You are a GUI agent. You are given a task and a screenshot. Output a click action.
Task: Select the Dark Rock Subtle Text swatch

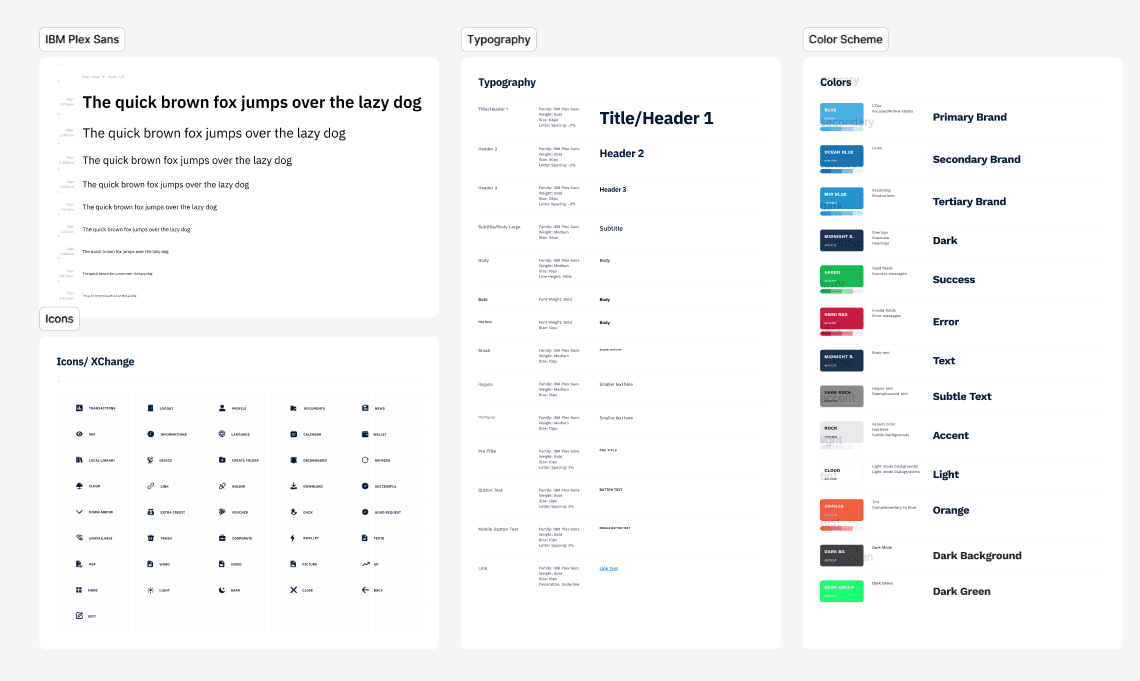point(842,396)
